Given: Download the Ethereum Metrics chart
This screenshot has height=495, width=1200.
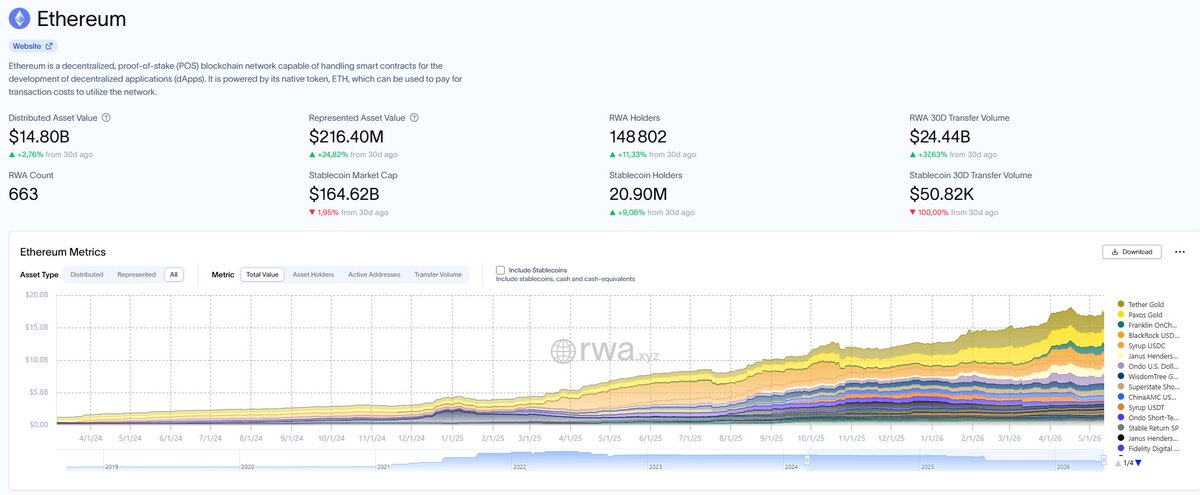Looking at the screenshot, I should 1131,252.
